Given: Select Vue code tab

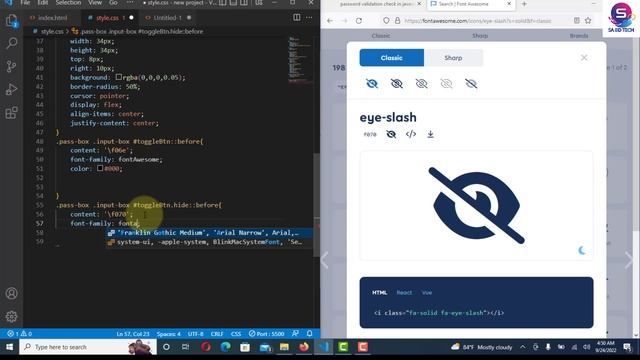Looking at the screenshot, I should pos(427,292).
